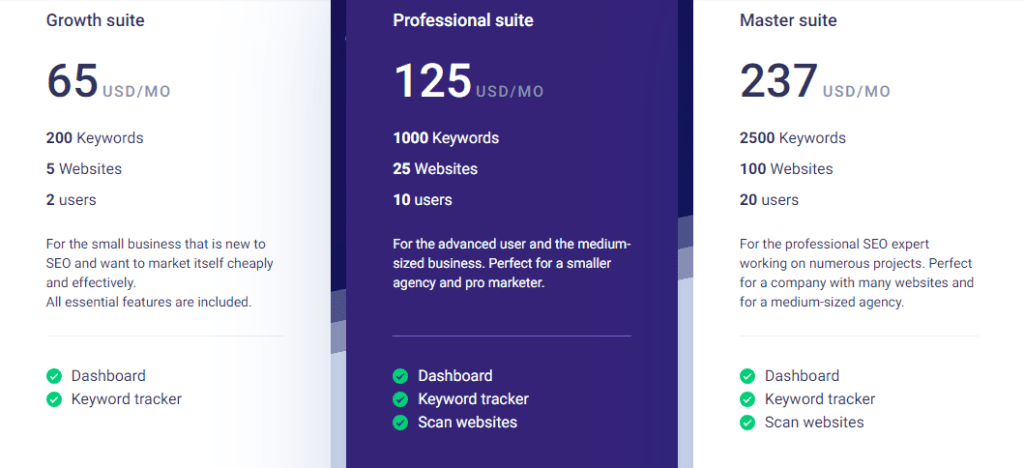Click the Scan websites label in Professional suite
The height and width of the screenshot is (468, 1024).
pos(467,422)
